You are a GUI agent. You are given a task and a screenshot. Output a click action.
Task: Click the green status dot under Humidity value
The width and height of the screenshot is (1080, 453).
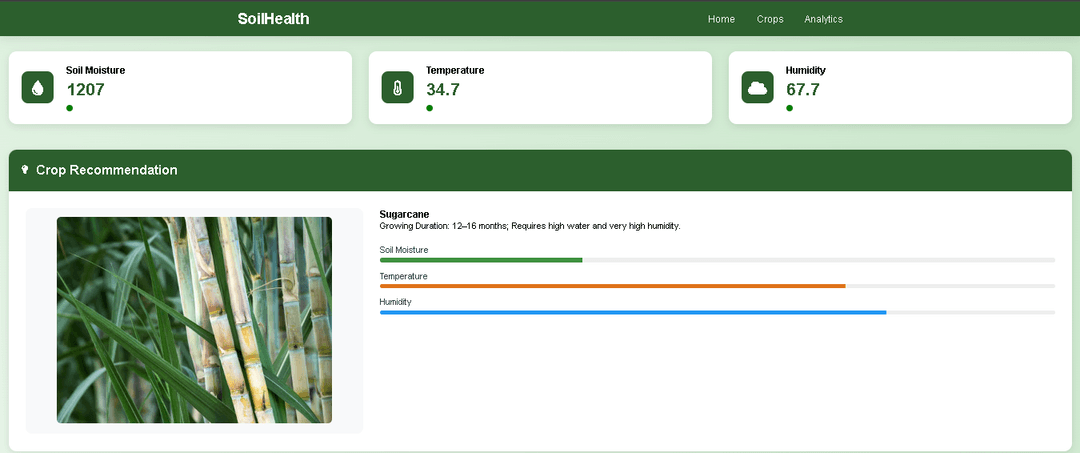(789, 108)
